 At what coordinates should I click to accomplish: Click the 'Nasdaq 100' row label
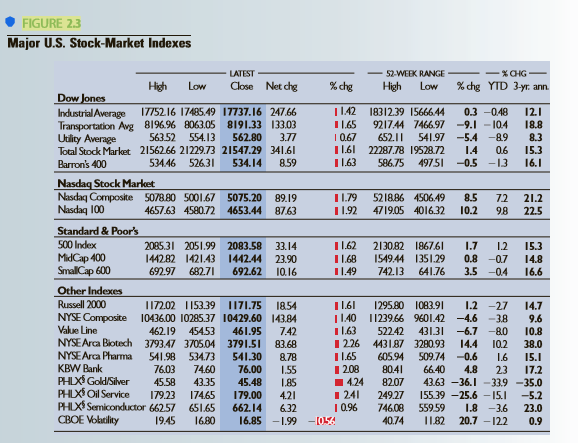coord(81,210)
